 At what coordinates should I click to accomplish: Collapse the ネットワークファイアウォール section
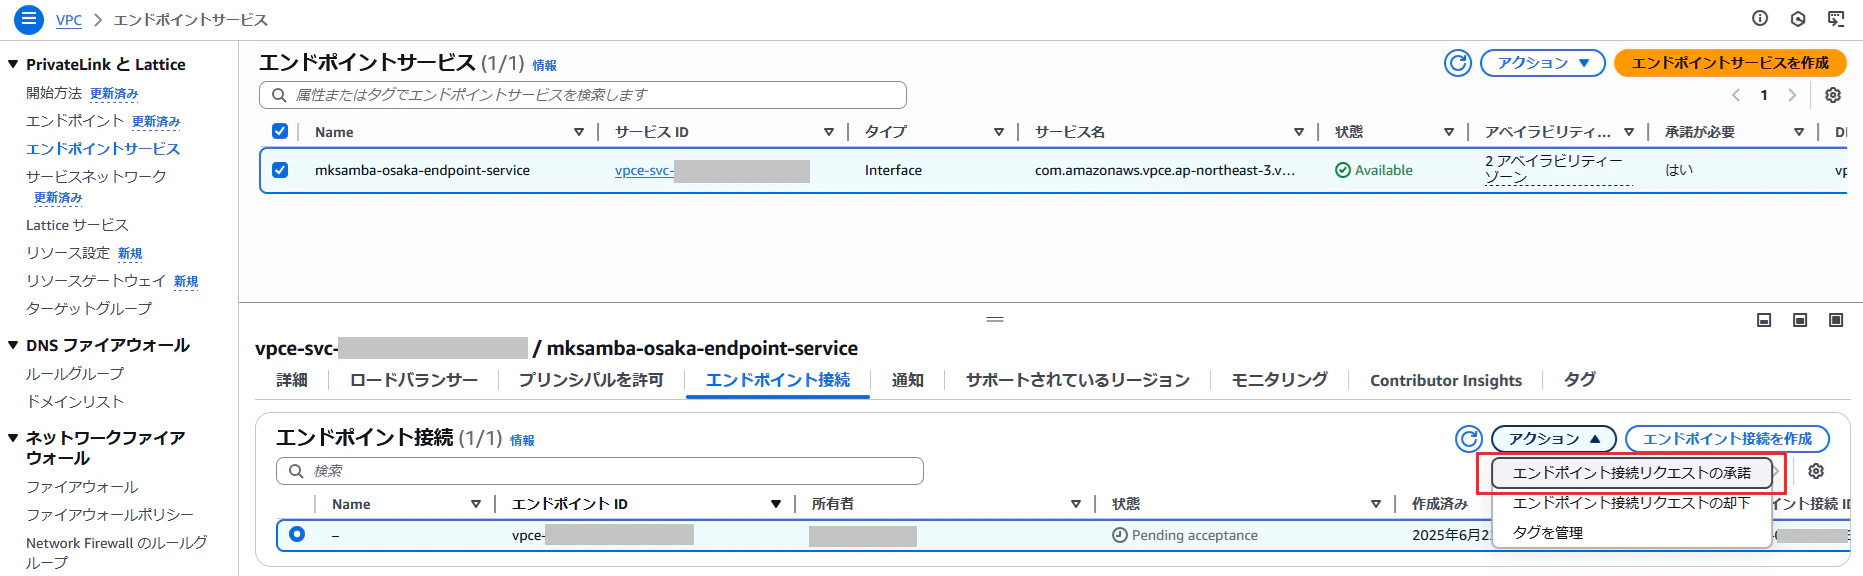(13, 438)
